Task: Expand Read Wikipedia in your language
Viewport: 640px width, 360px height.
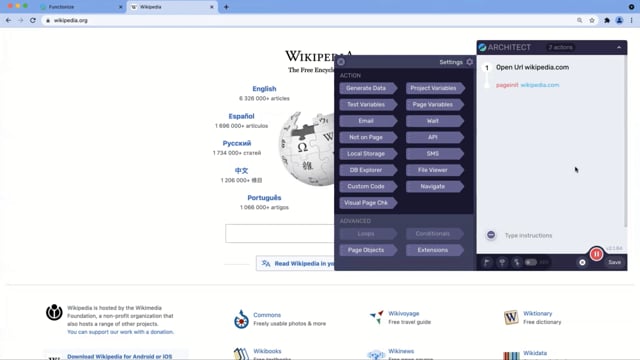Action: coord(296,263)
